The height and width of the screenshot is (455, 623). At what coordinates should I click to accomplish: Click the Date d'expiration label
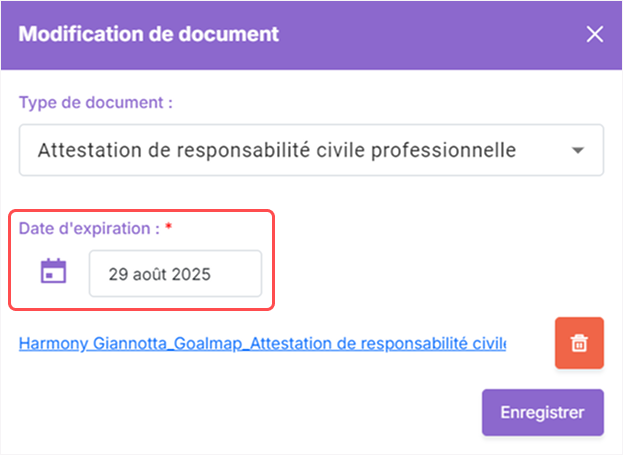coord(89,228)
